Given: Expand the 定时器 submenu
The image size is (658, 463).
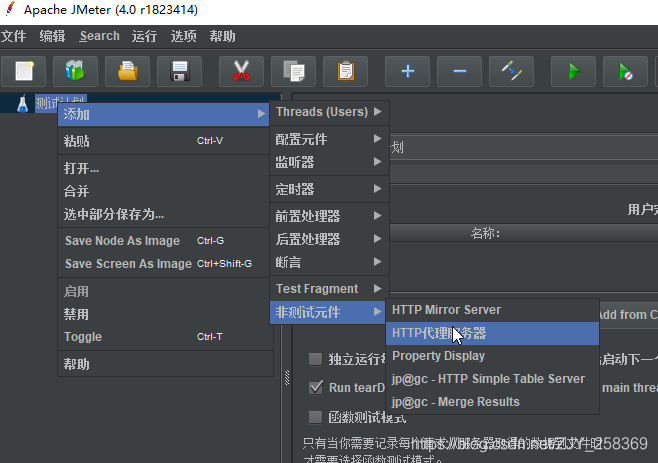Looking at the screenshot, I should tap(329, 189).
